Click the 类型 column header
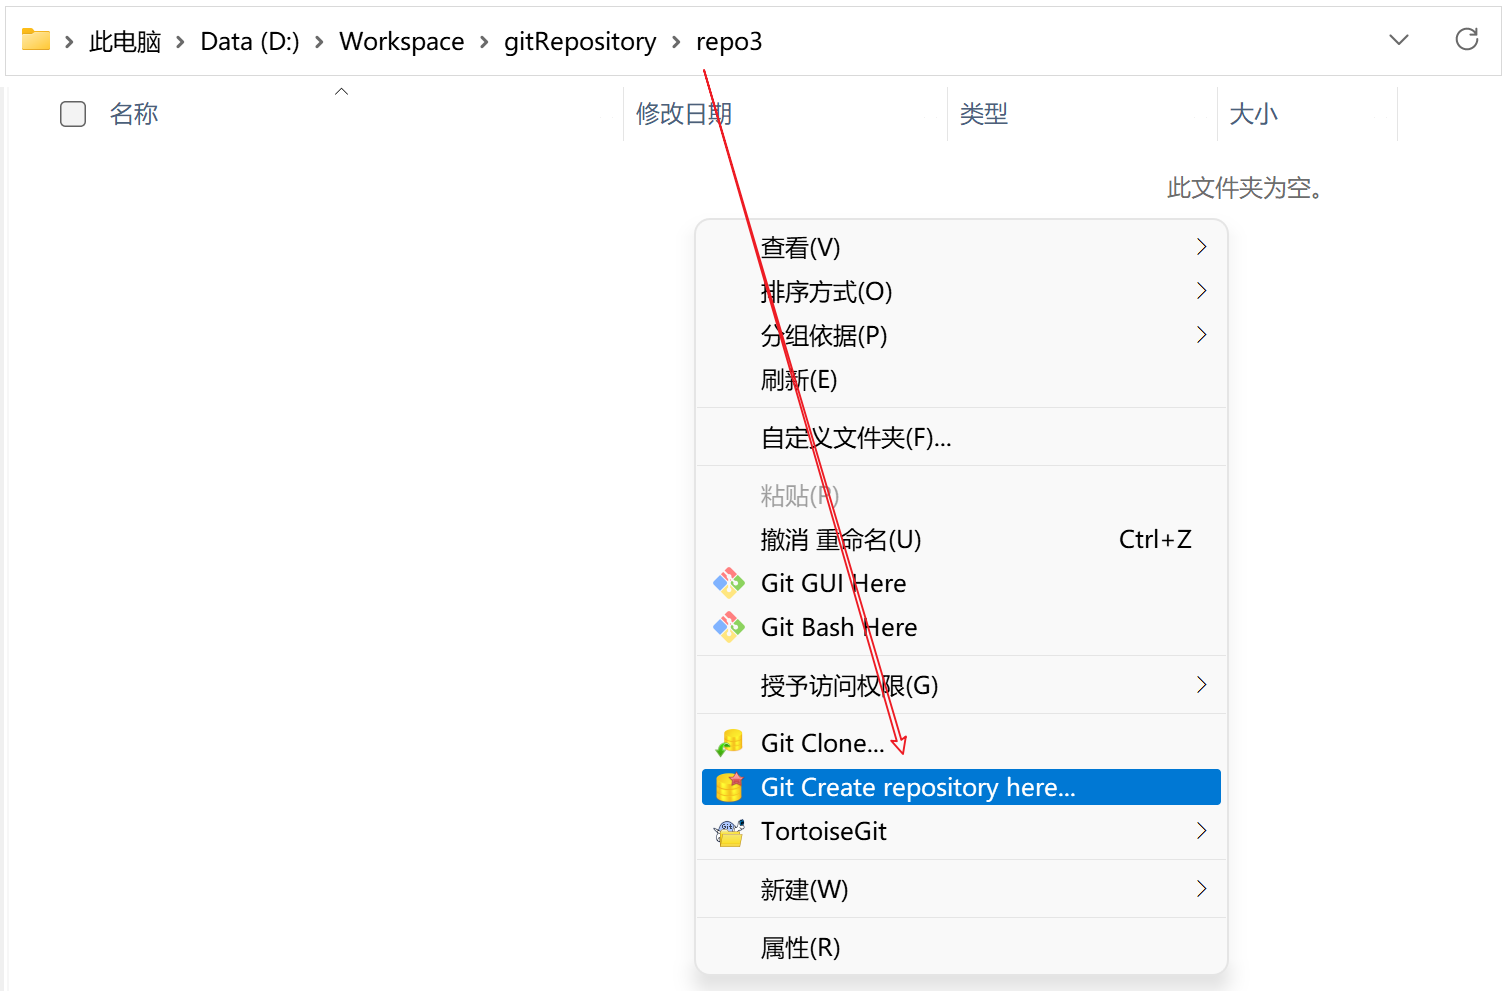 tap(983, 114)
